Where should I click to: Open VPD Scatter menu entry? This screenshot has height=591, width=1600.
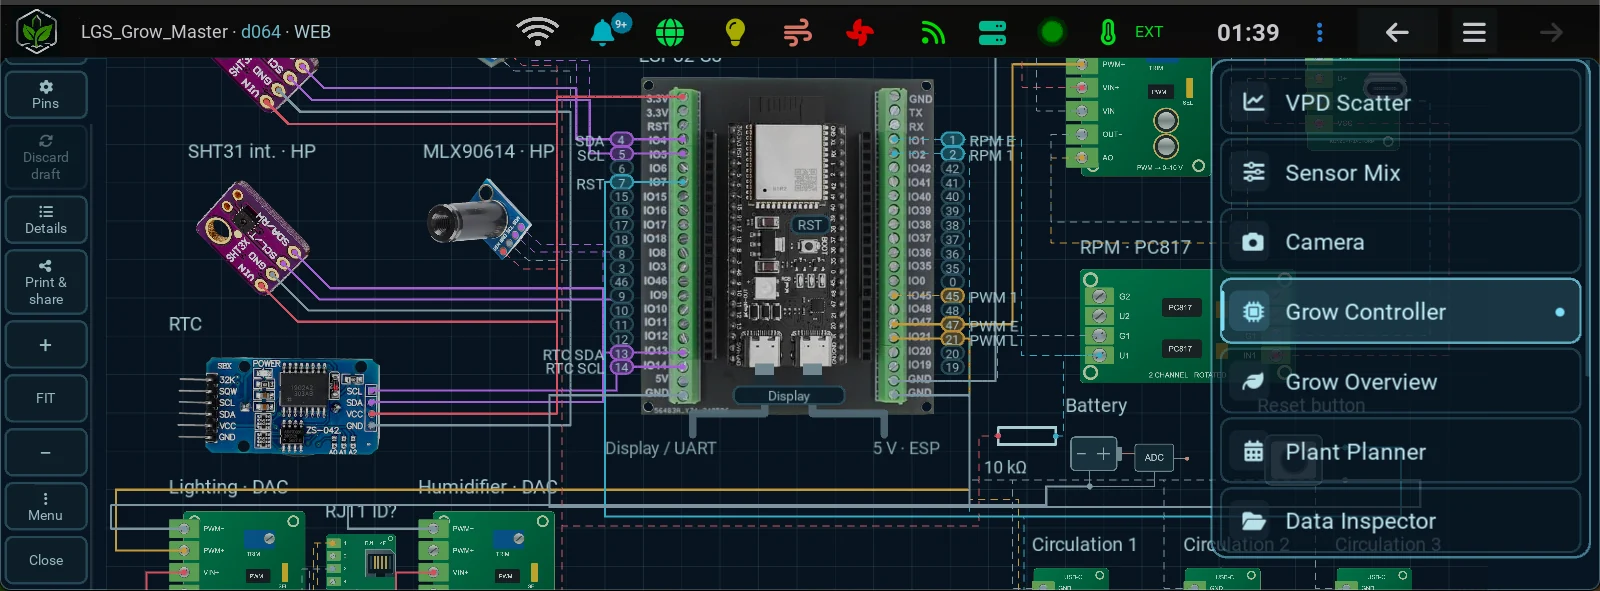point(1400,102)
